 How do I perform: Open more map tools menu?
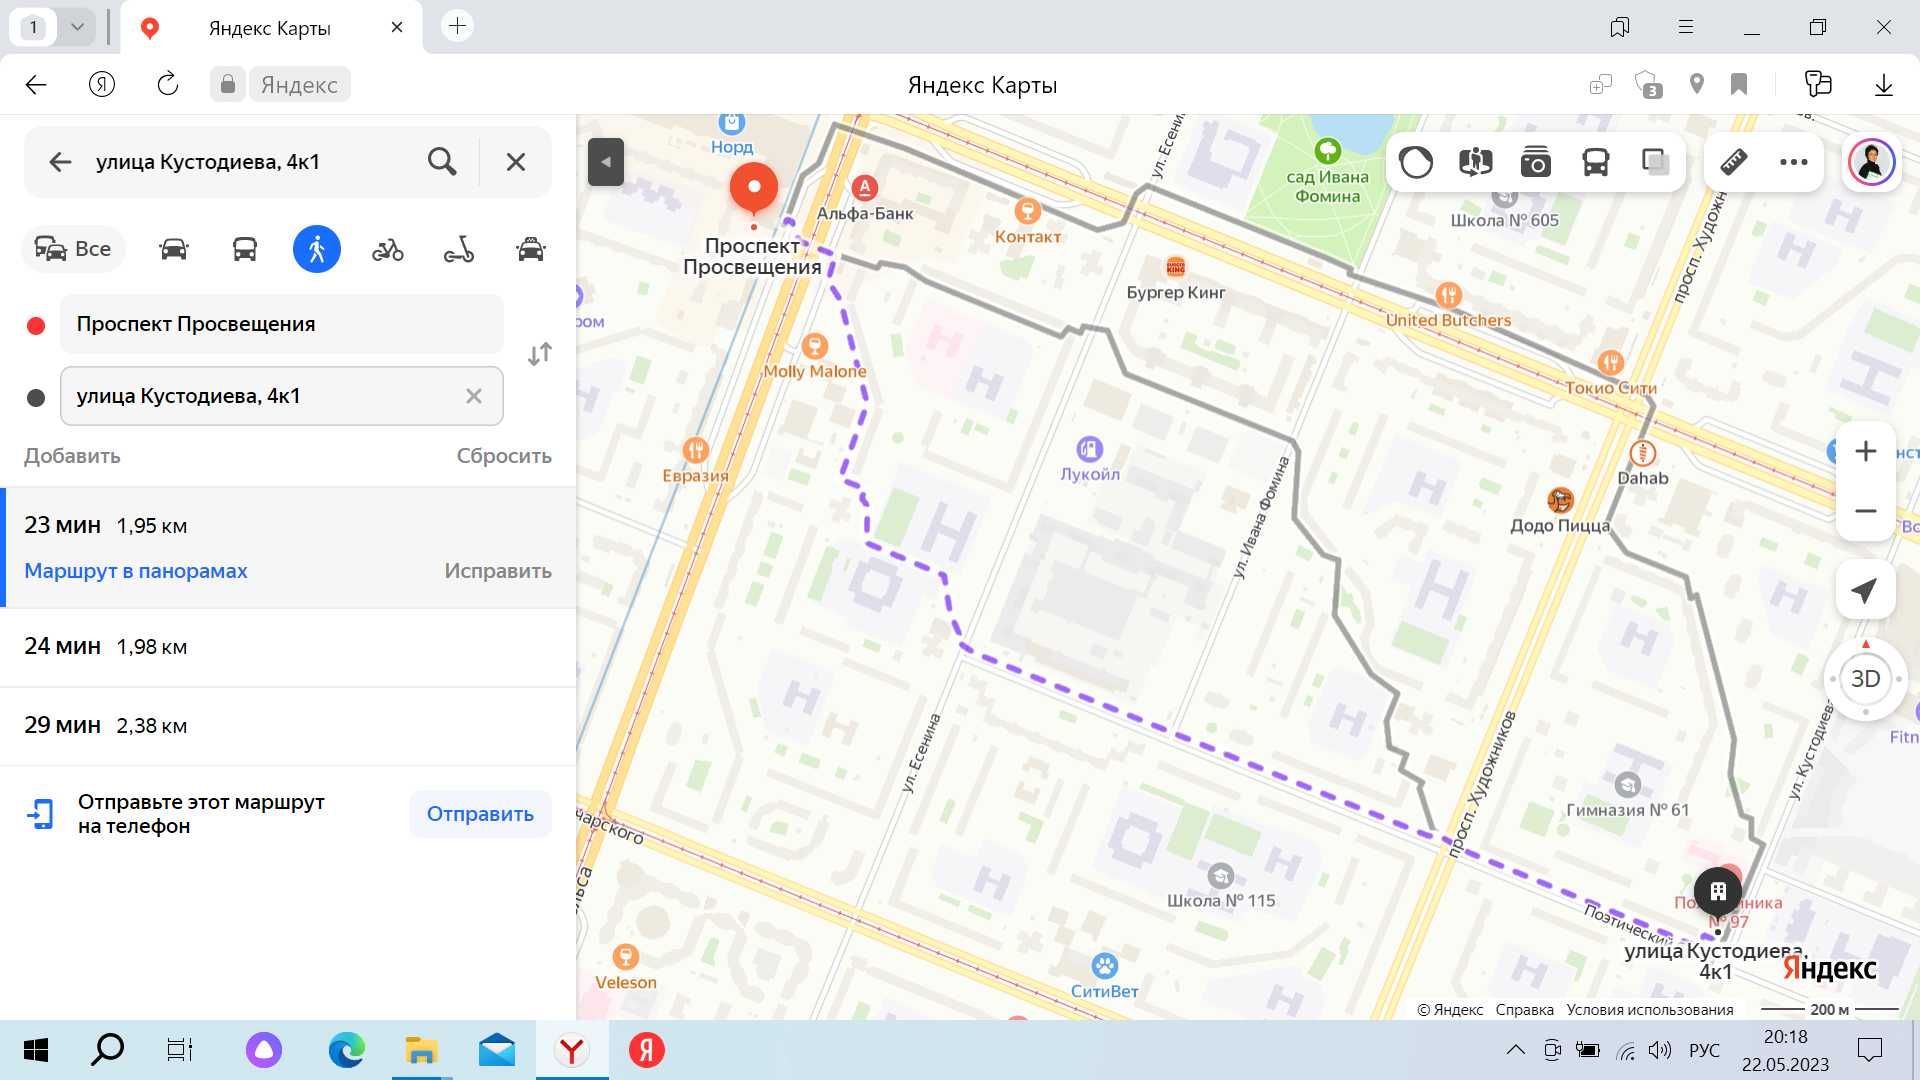click(x=1794, y=162)
